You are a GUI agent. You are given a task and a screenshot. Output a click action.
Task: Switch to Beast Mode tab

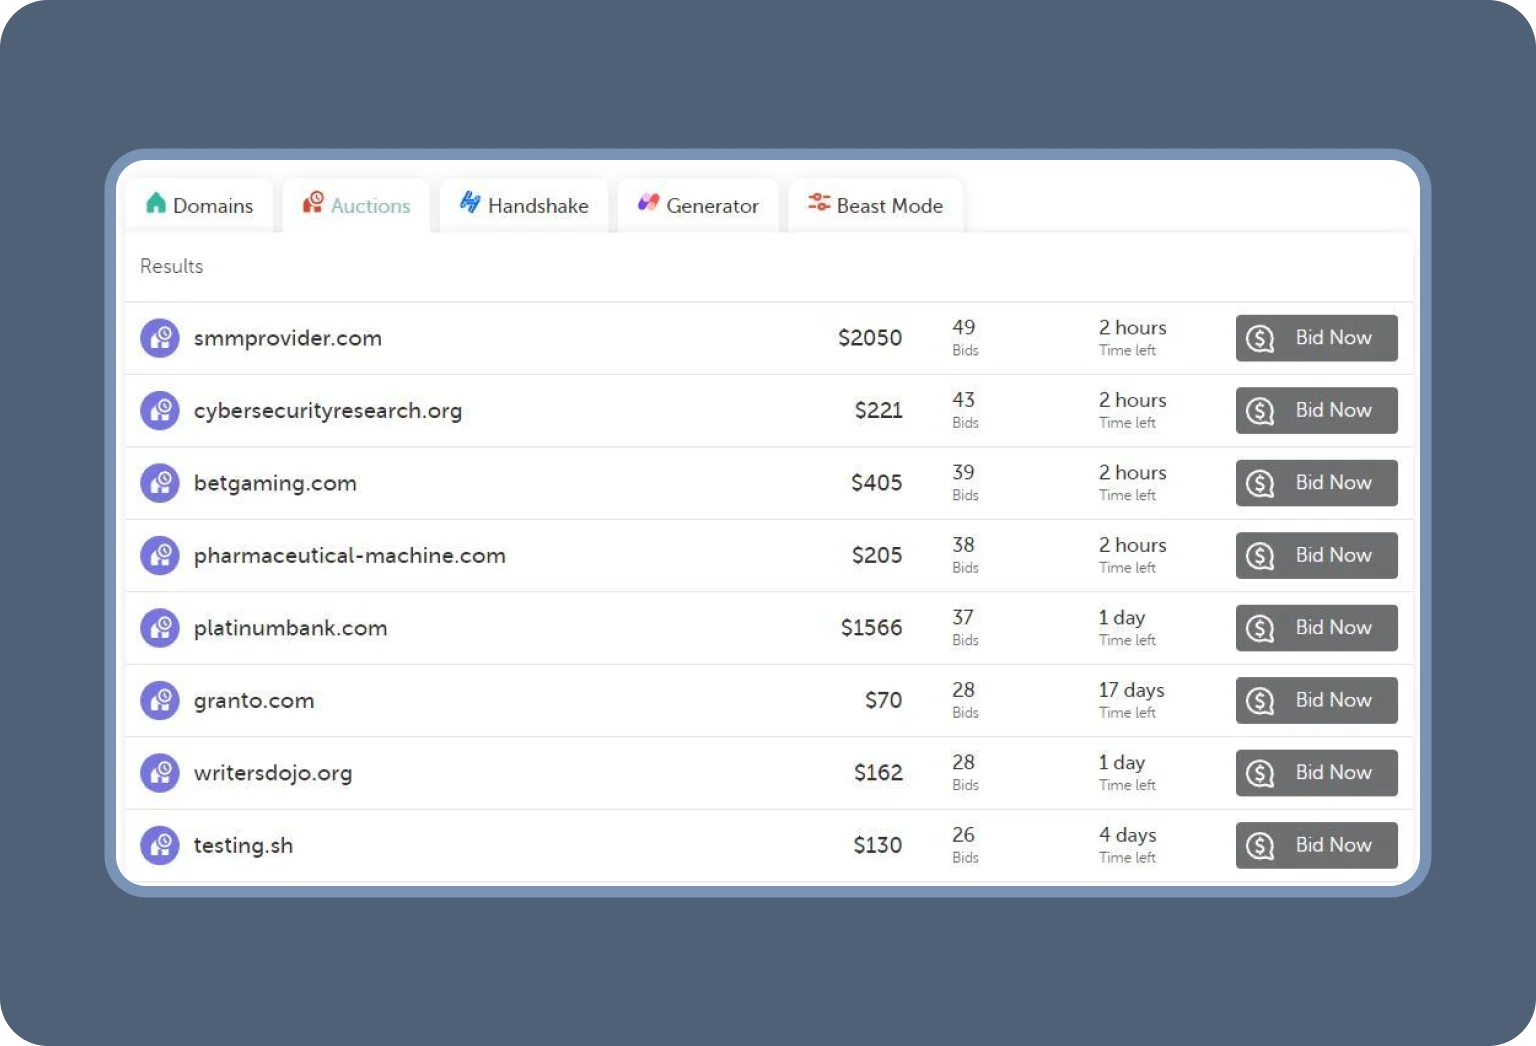[x=876, y=205]
